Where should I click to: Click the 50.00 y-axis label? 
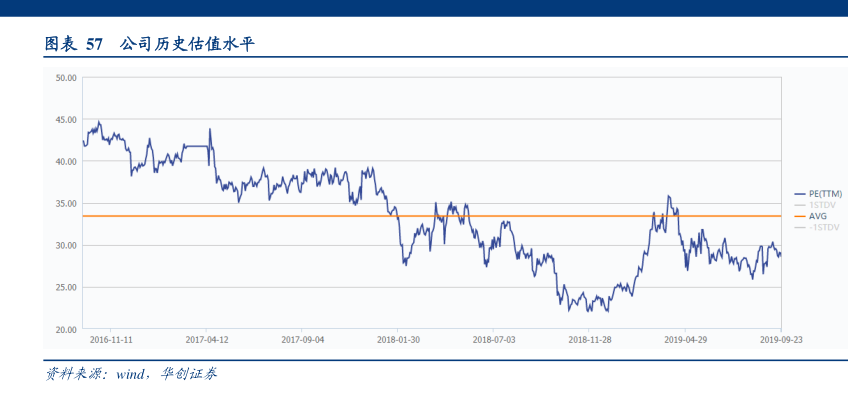pyautogui.click(x=67, y=77)
